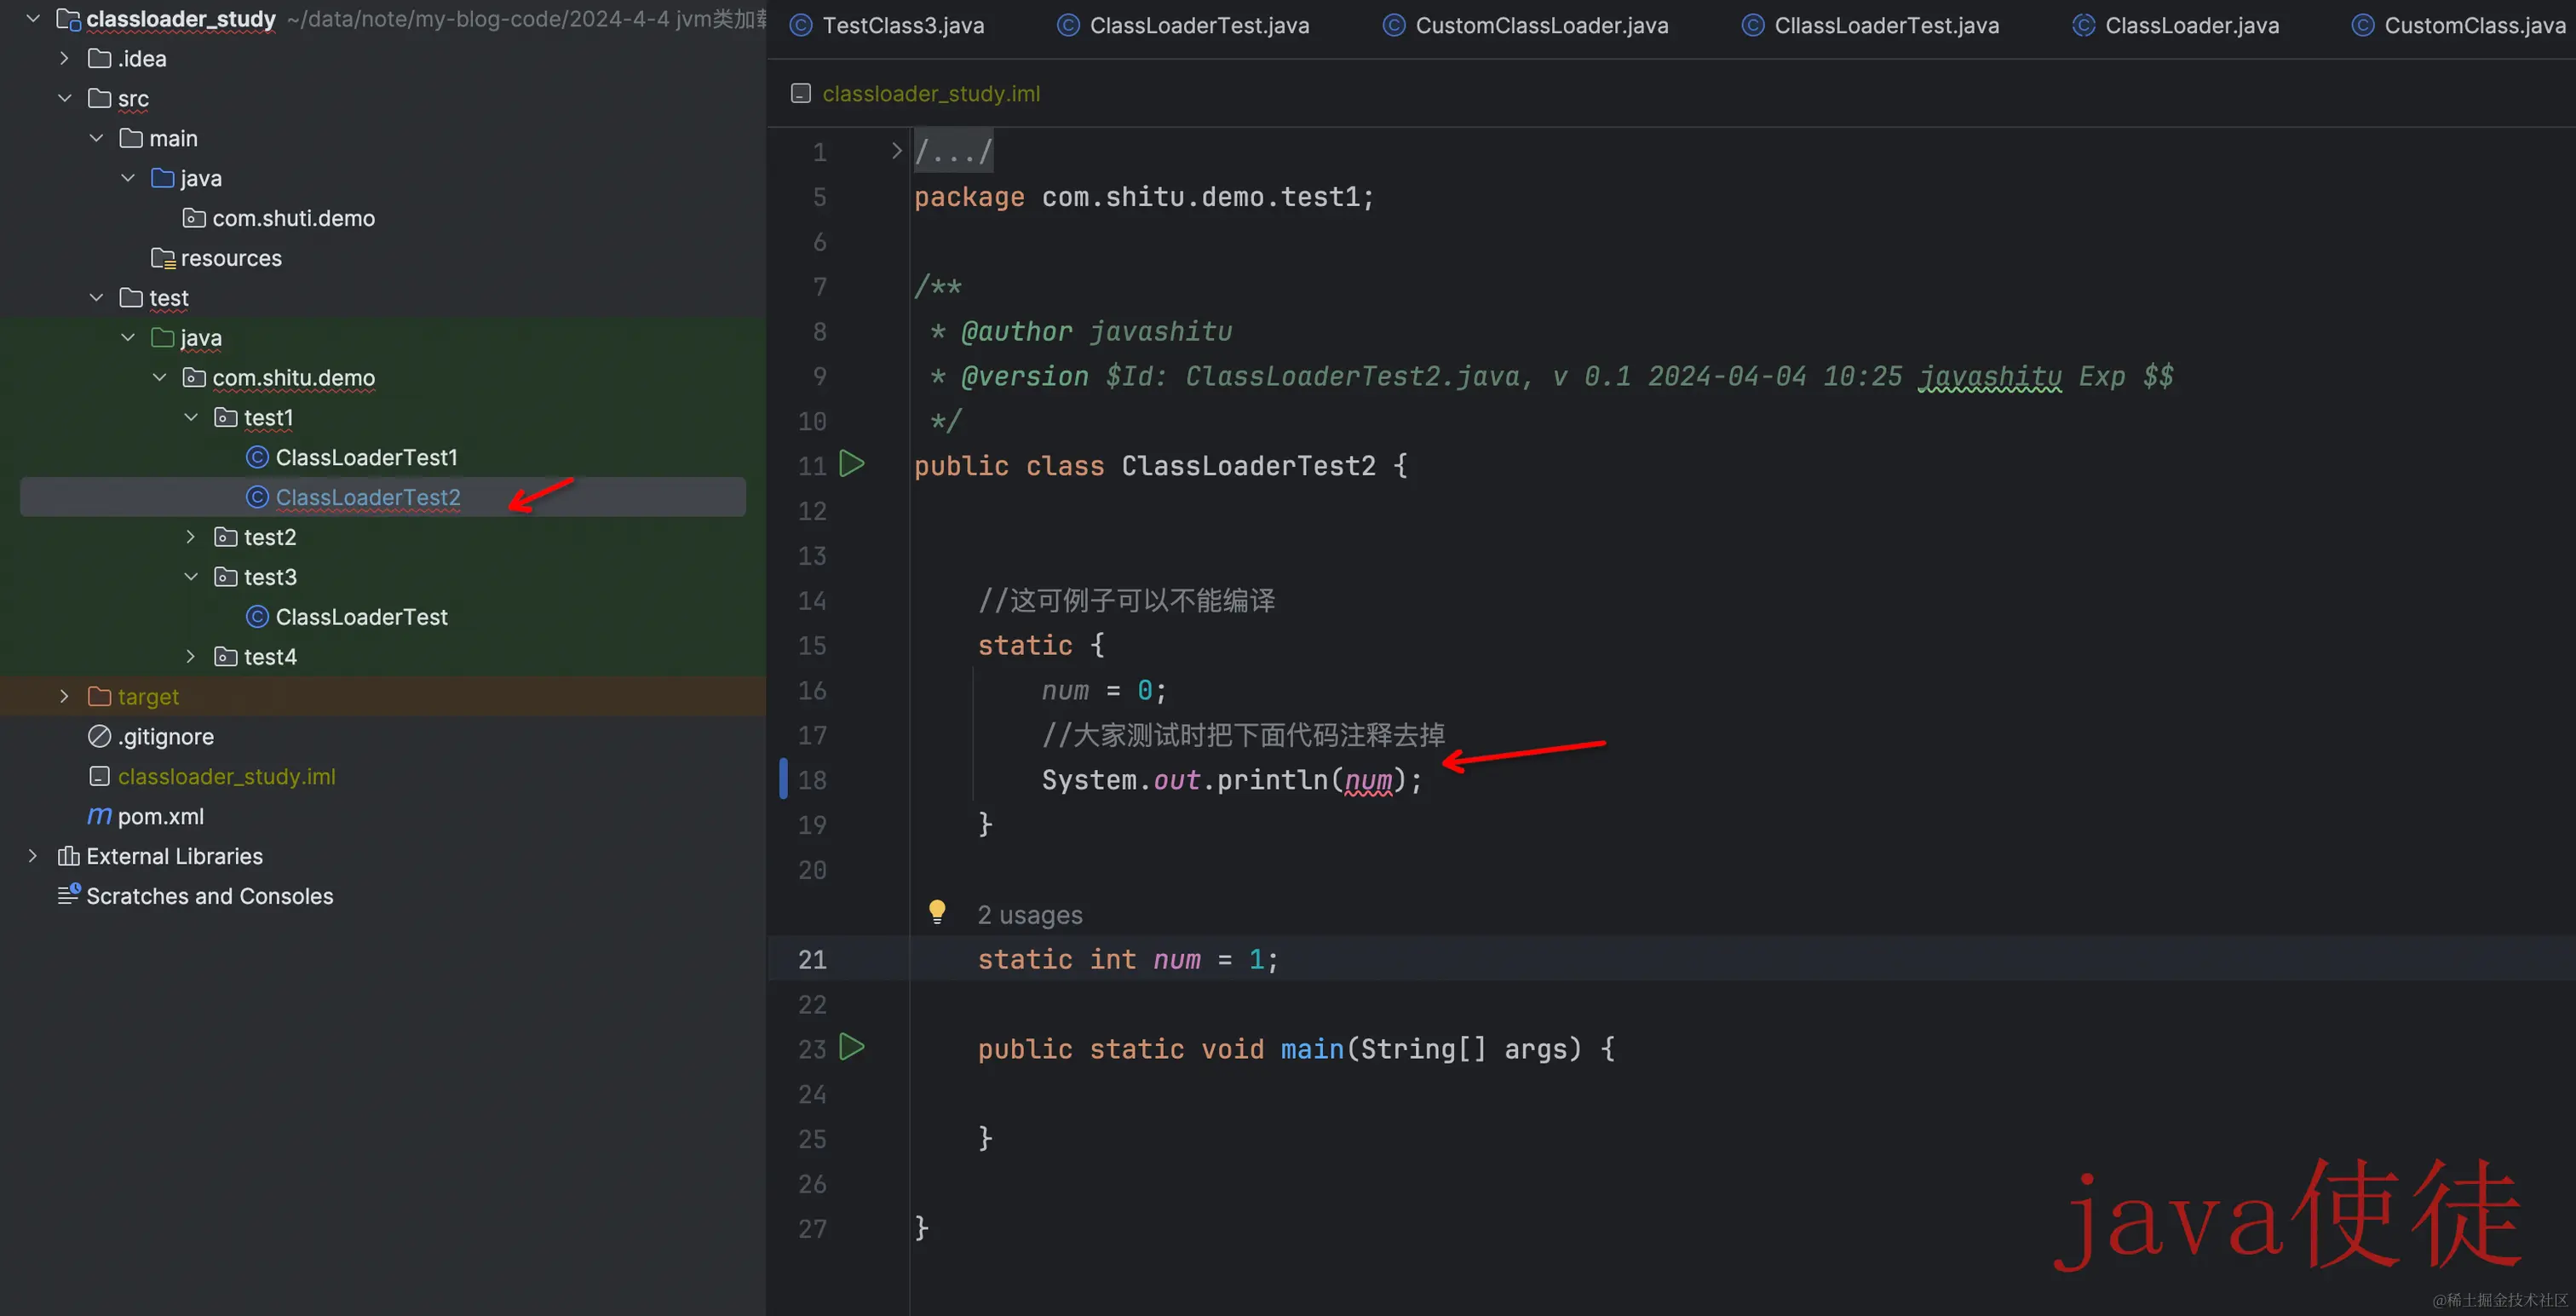This screenshot has height=1316, width=2576.
Task: Switch to TestClass3.java tab
Action: 887,25
